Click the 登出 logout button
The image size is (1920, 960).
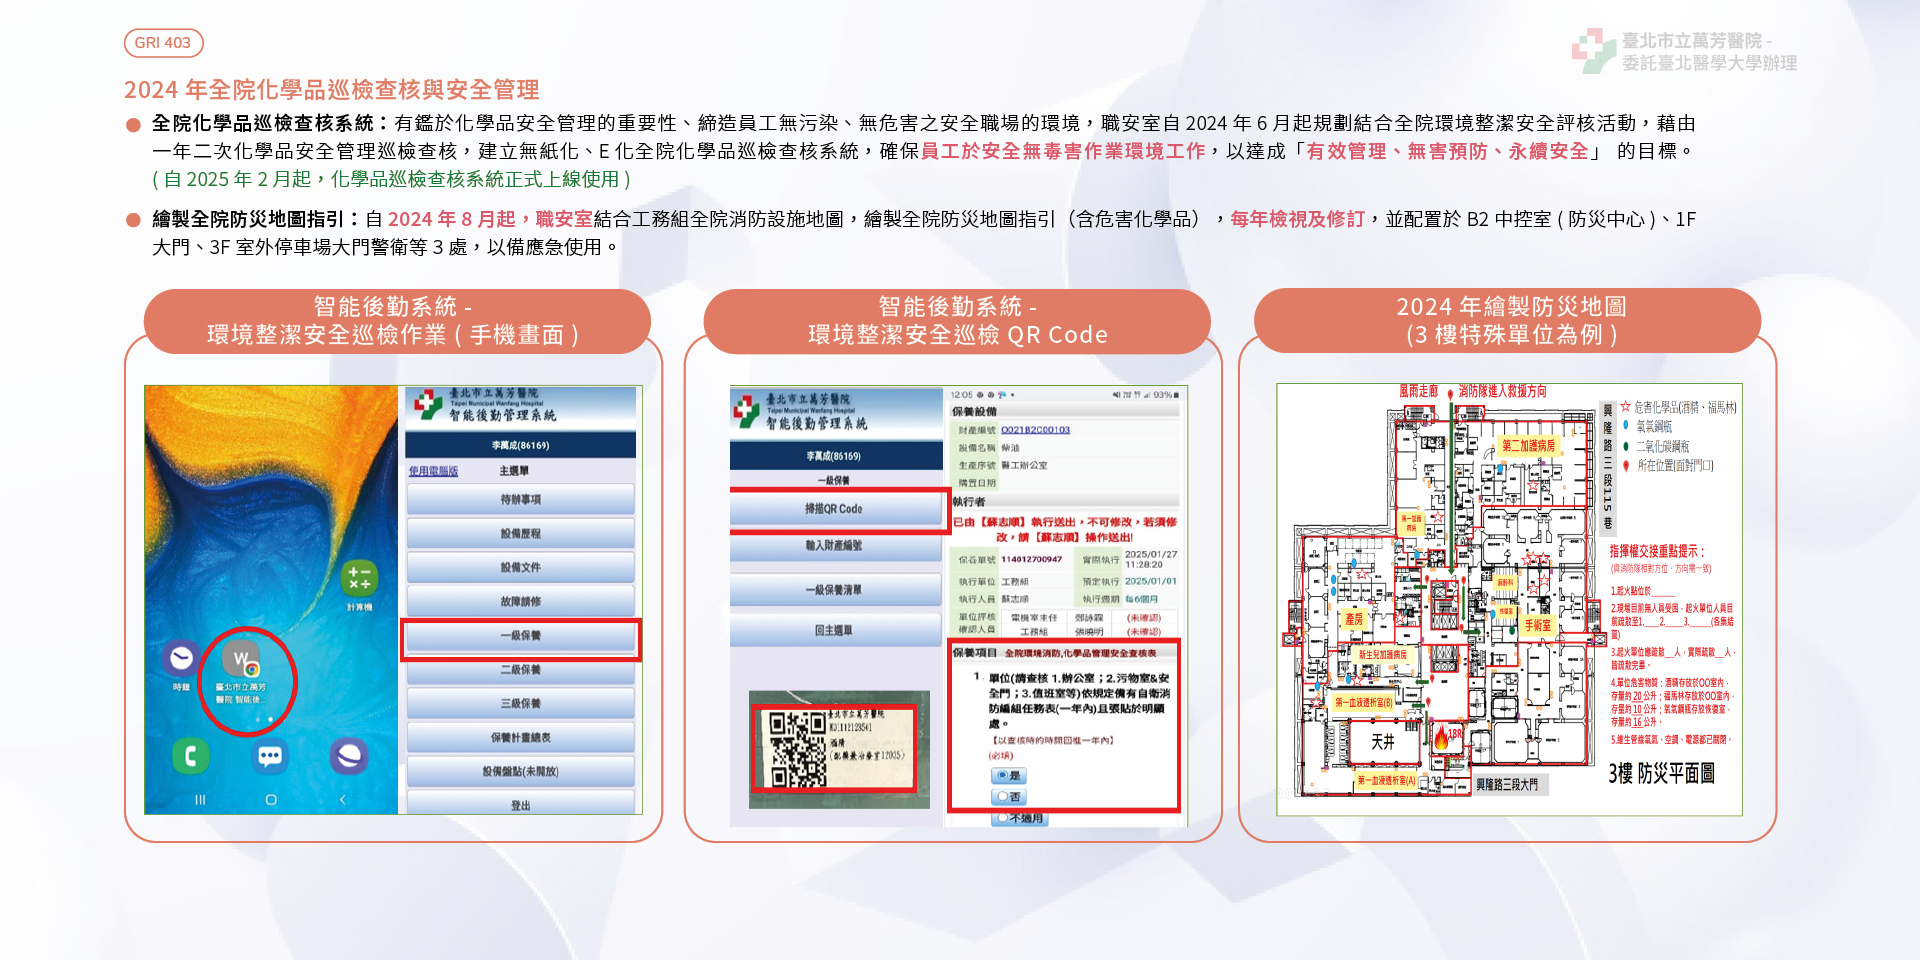pyautogui.click(x=521, y=803)
